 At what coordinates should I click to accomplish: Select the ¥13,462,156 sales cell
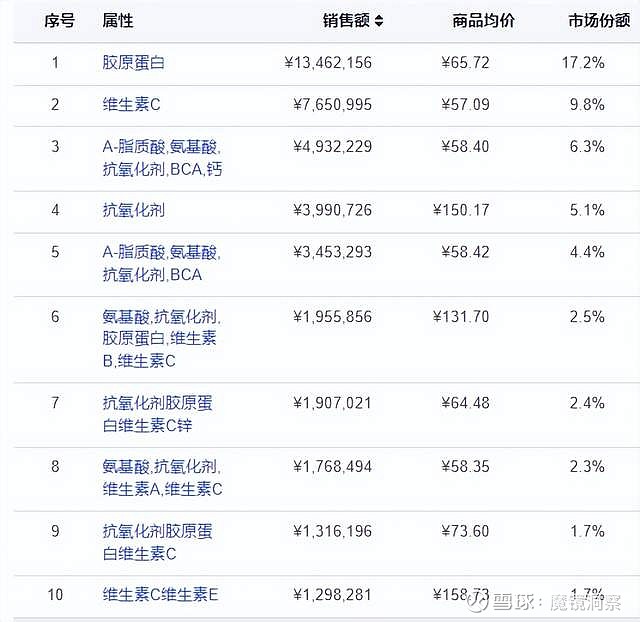coord(328,63)
